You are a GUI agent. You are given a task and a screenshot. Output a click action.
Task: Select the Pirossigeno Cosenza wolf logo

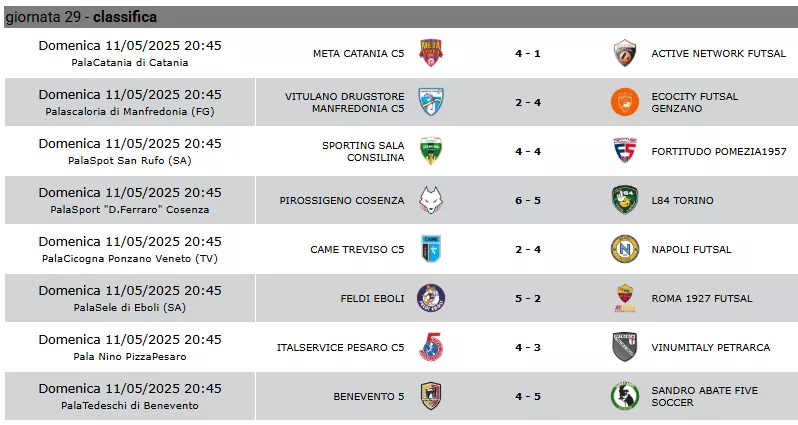point(431,200)
